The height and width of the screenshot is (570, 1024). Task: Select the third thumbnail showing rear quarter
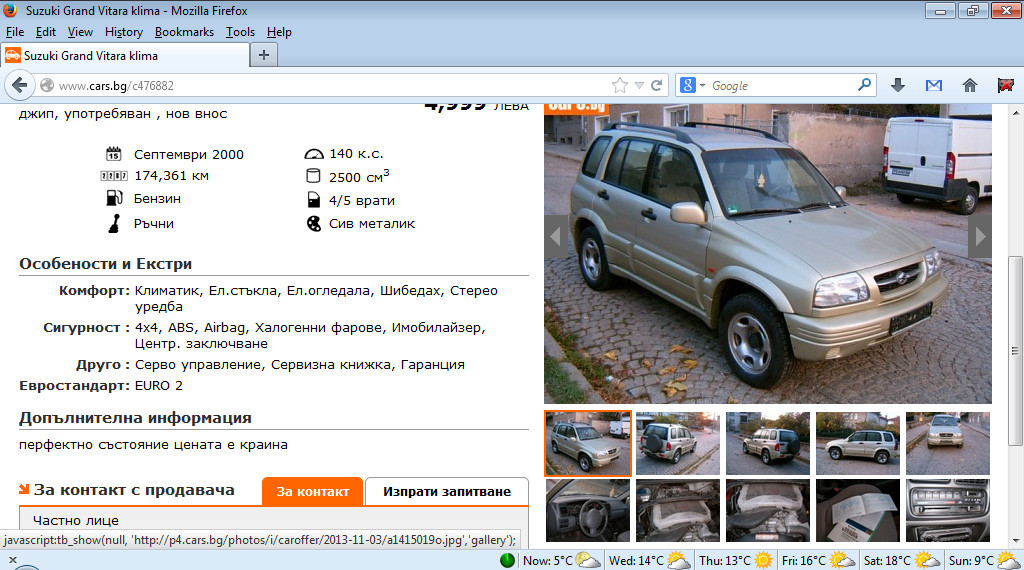(768, 443)
